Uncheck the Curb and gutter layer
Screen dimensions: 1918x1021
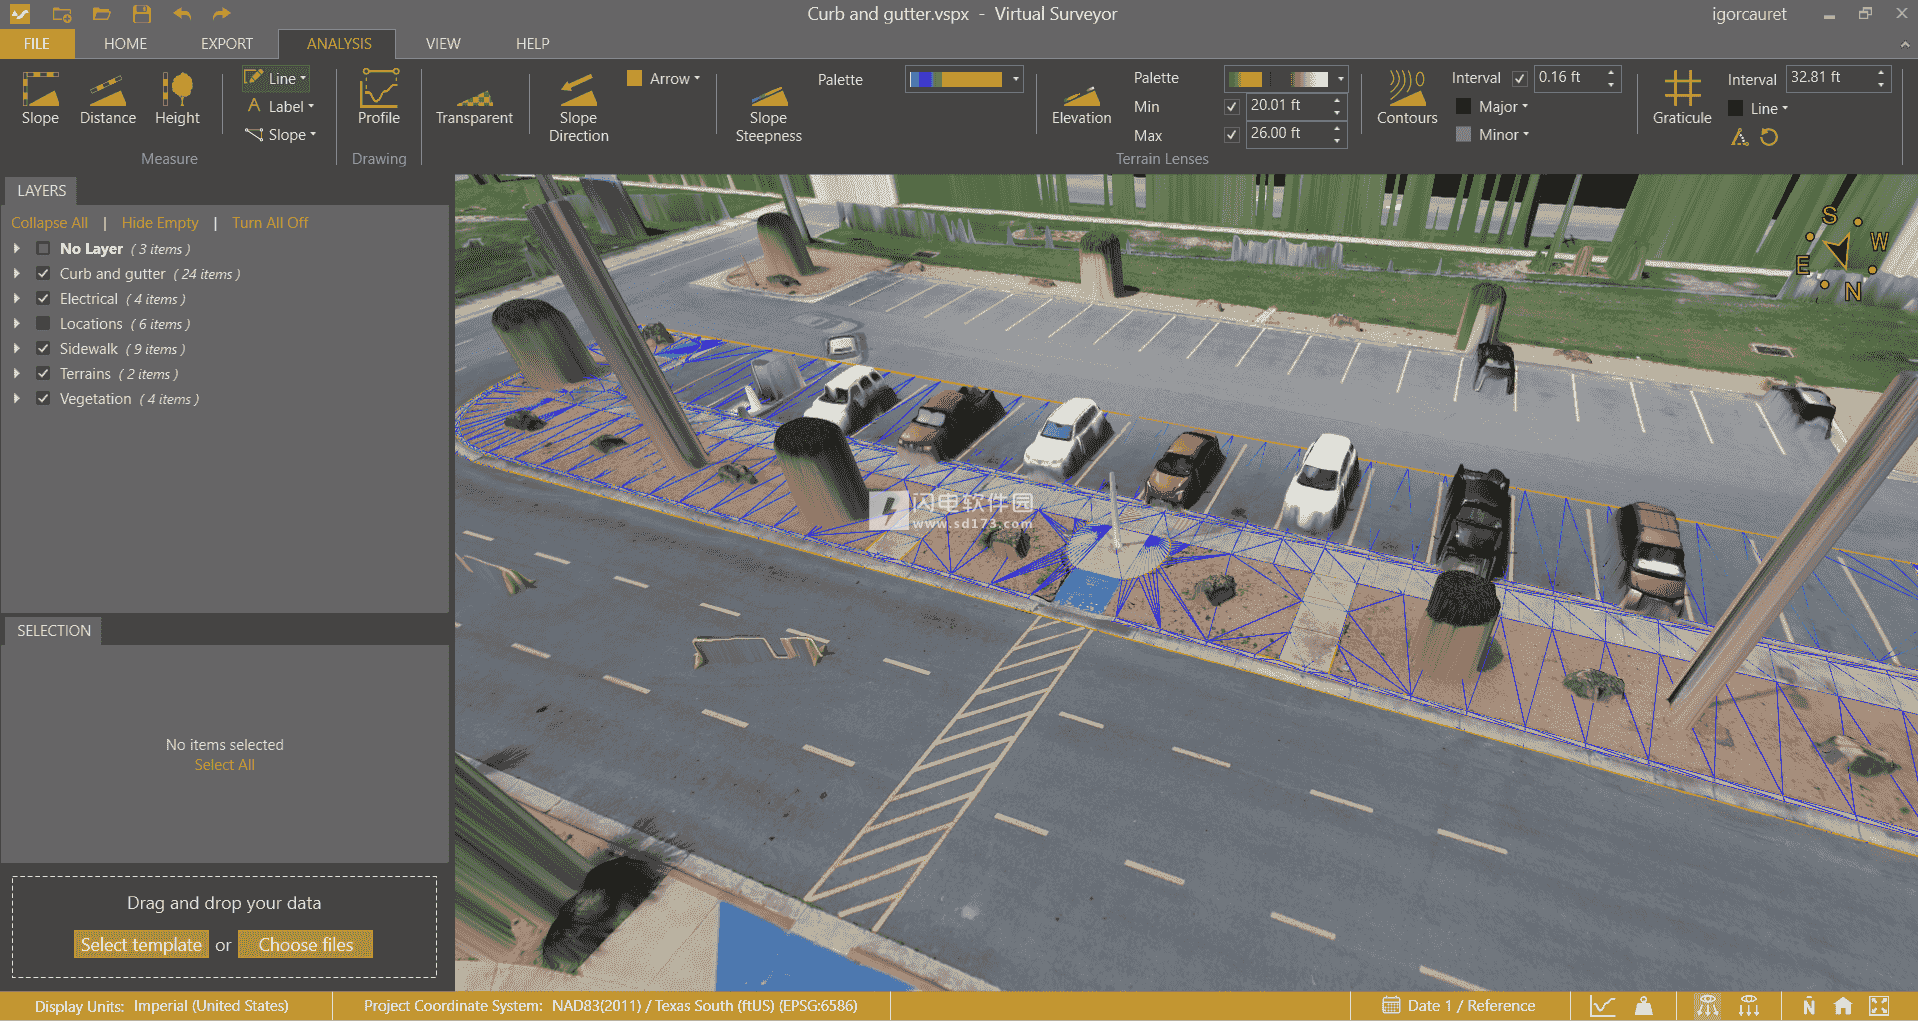click(x=43, y=274)
